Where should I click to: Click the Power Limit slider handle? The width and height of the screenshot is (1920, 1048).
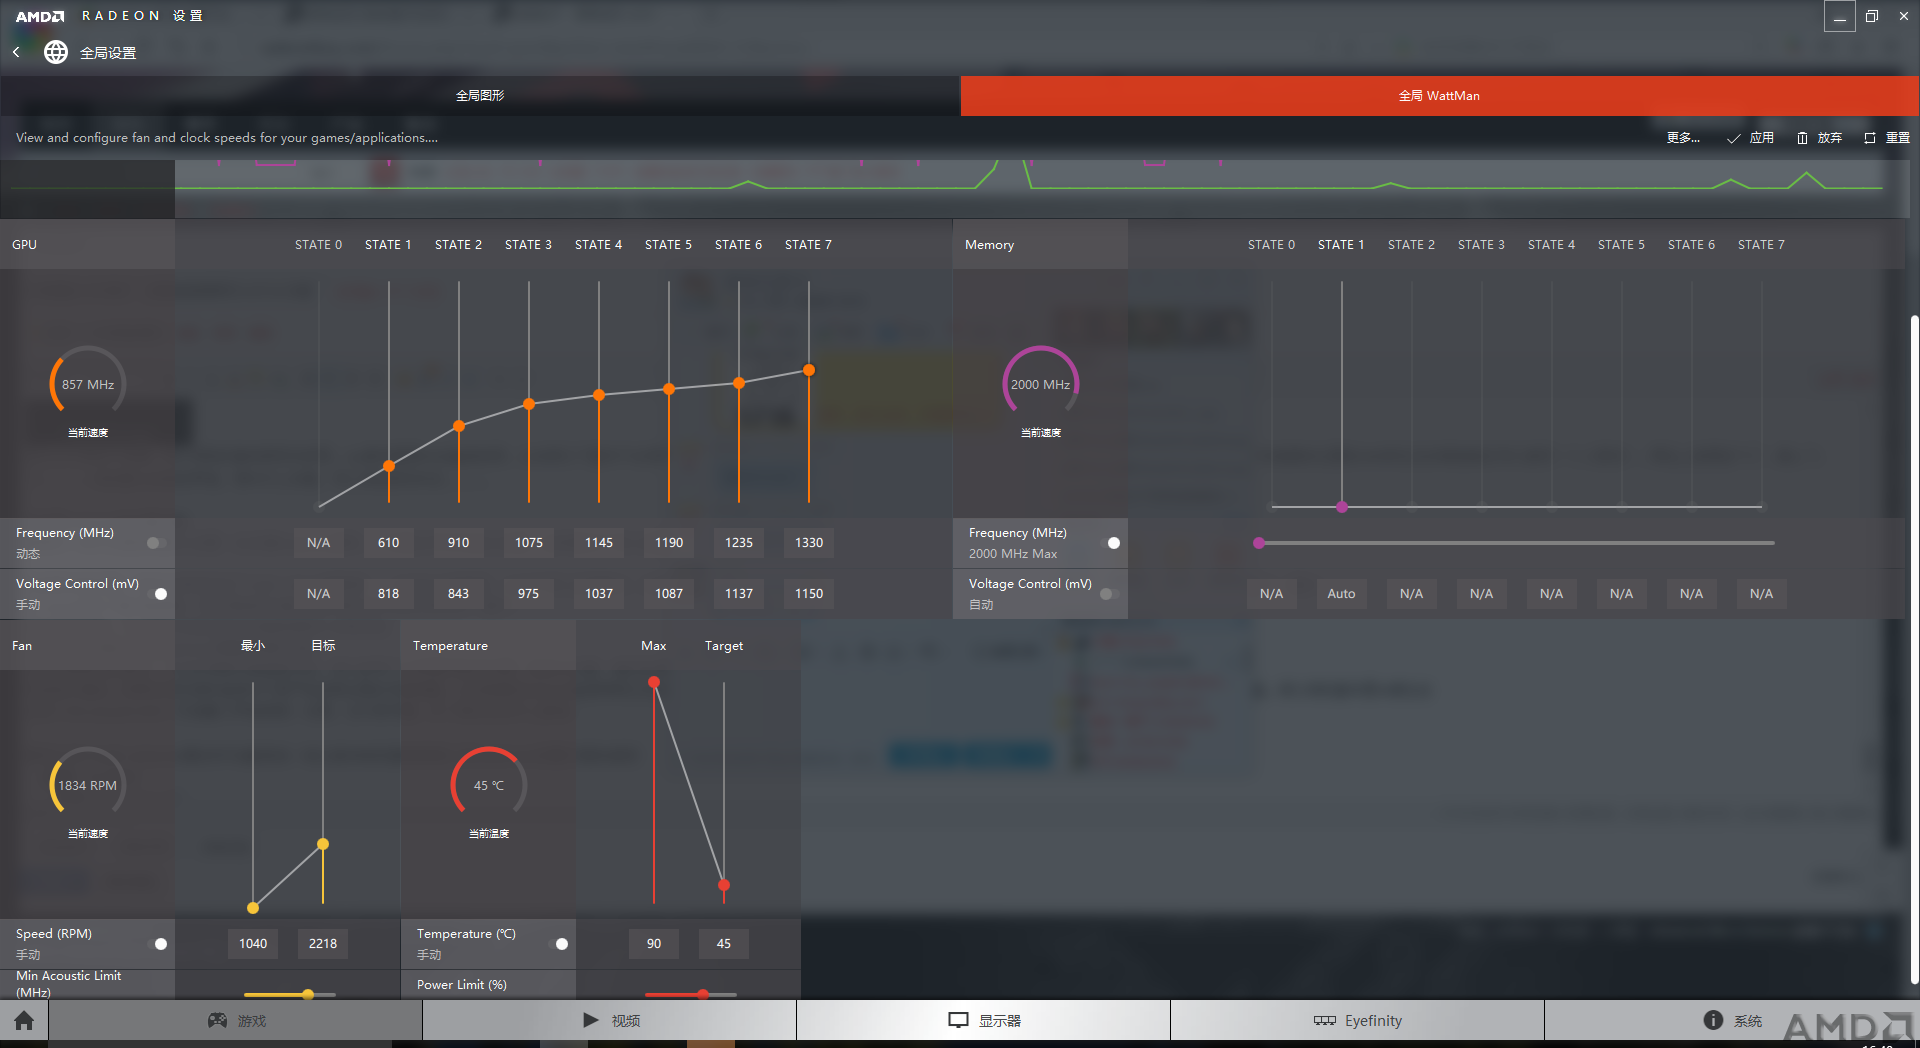pos(703,994)
